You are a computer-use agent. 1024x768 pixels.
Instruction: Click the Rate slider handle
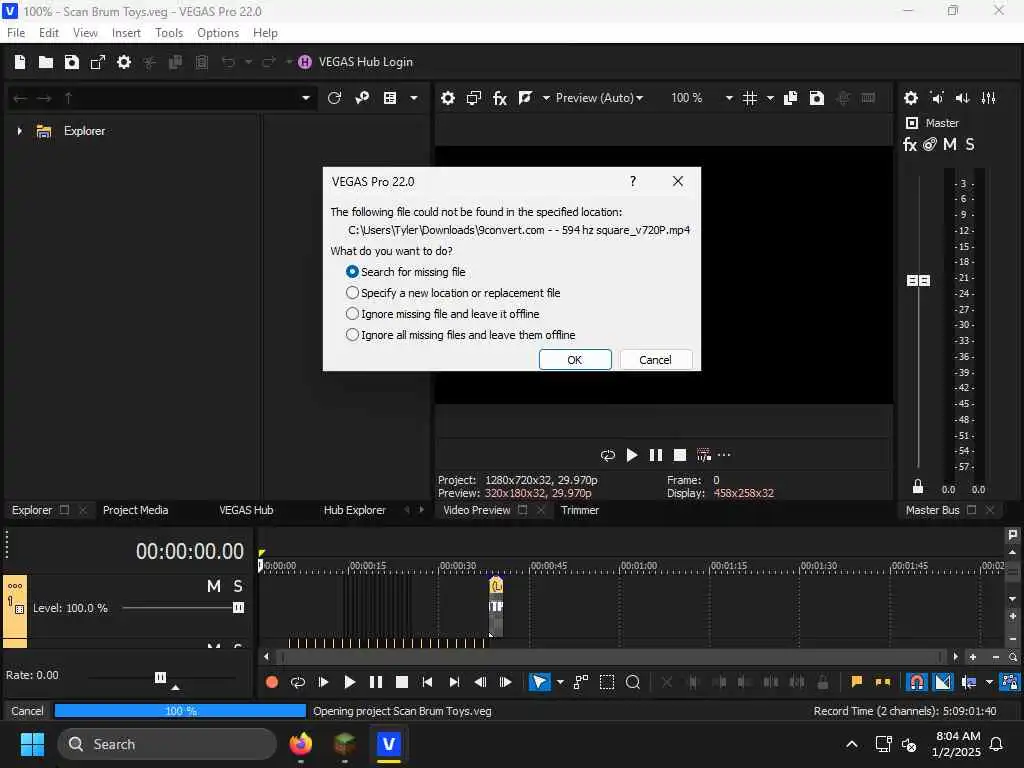pyautogui.click(x=160, y=677)
